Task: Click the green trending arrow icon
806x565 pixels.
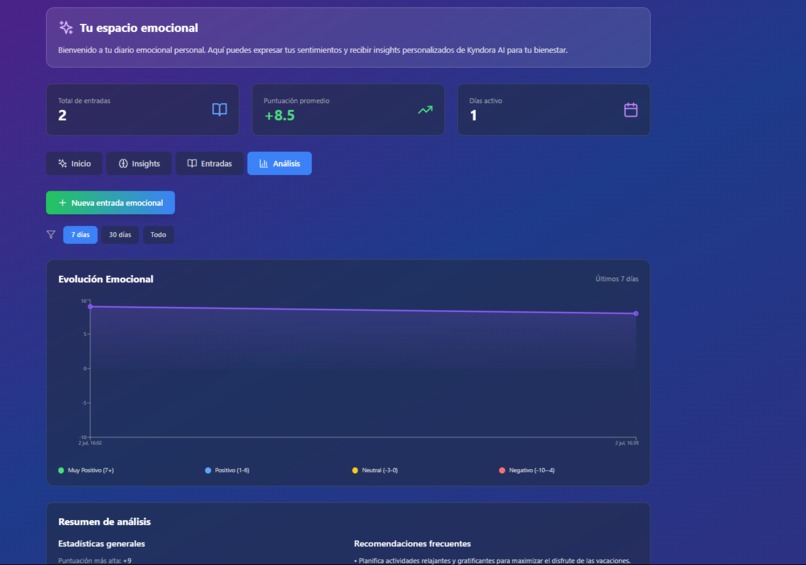Action: [425, 110]
